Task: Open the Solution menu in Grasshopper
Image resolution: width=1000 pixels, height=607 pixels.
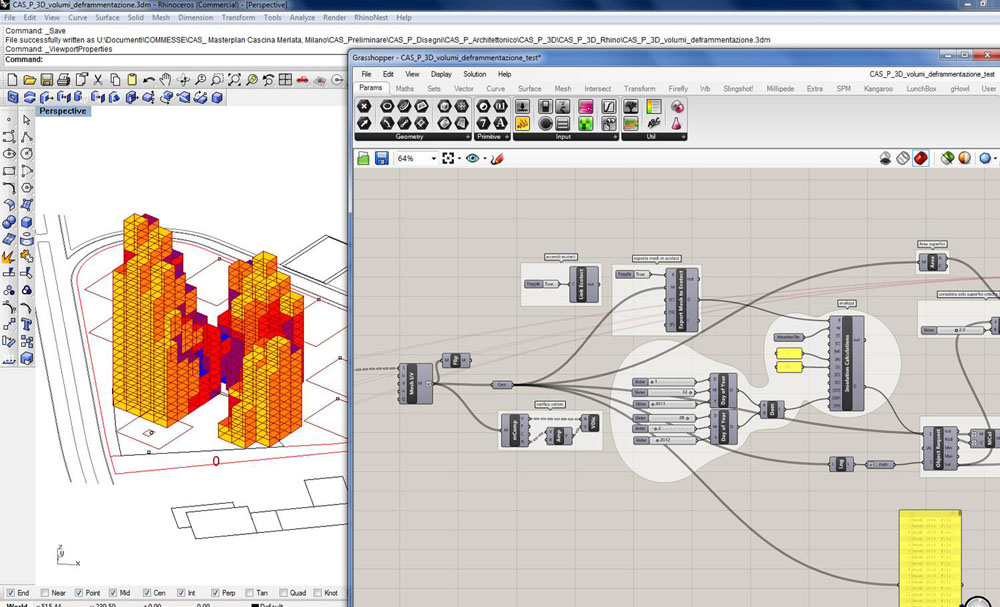Action: pyautogui.click(x=474, y=74)
